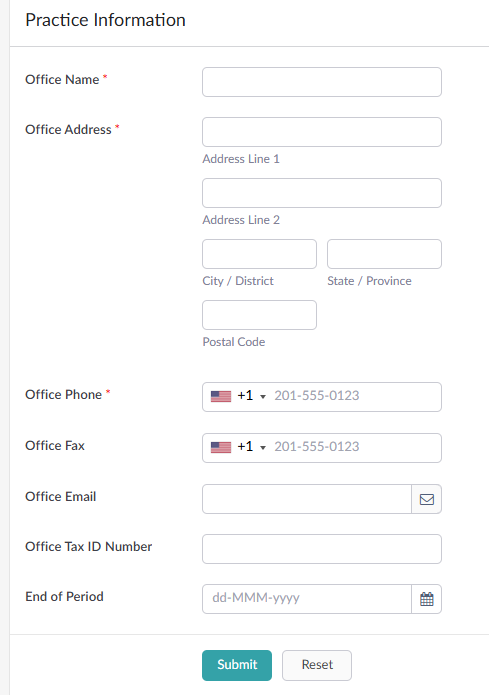Click the Postal Code input box
The image size is (489, 695).
tap(259, 315)
